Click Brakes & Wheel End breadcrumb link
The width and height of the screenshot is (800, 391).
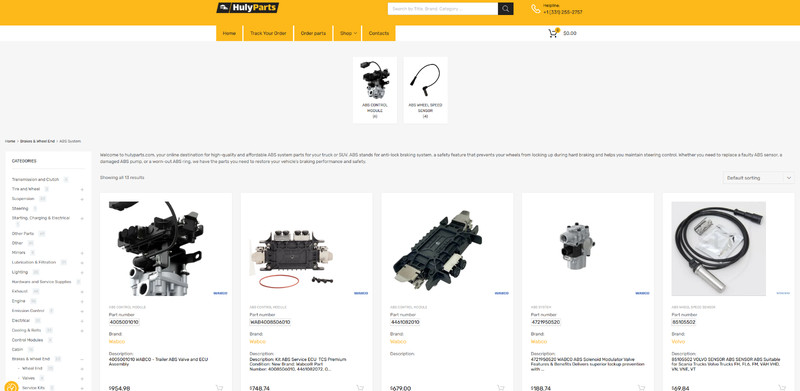point(37,141)
